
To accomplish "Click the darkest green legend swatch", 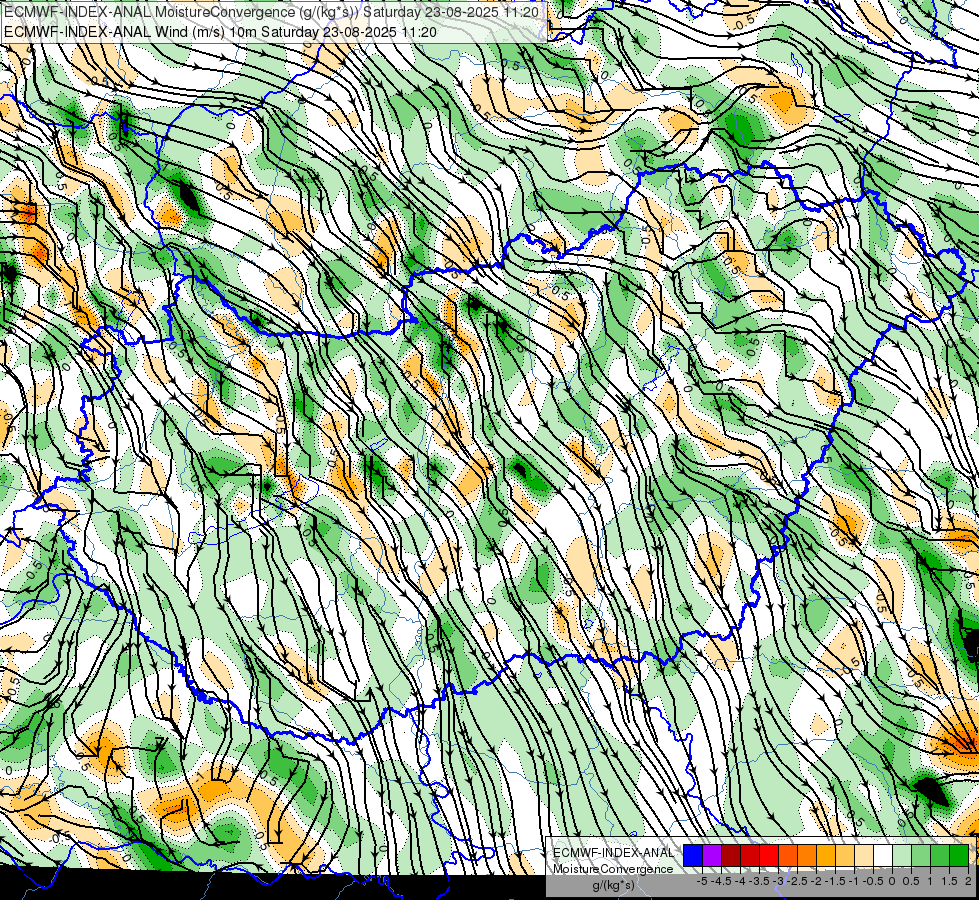I will [959, 855].
